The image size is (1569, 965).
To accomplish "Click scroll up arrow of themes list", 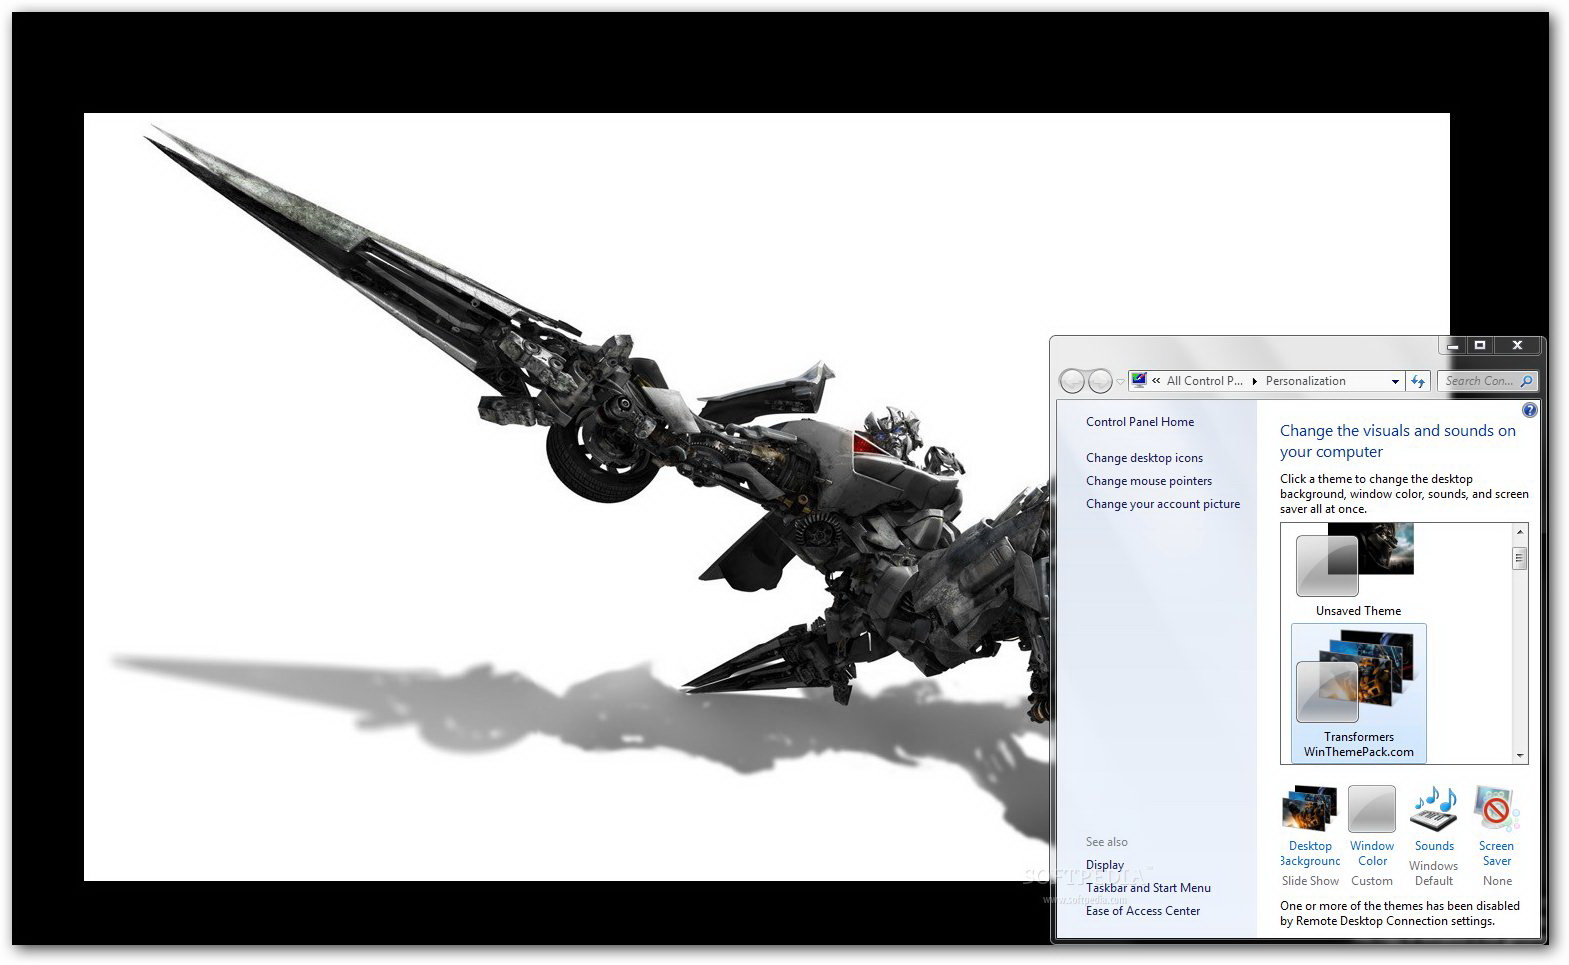I will pos(1520,532).
